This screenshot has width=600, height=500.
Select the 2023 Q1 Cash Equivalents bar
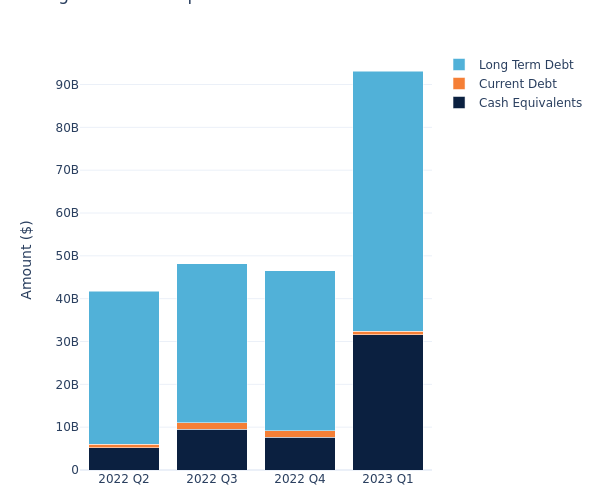tap(388, 402)
